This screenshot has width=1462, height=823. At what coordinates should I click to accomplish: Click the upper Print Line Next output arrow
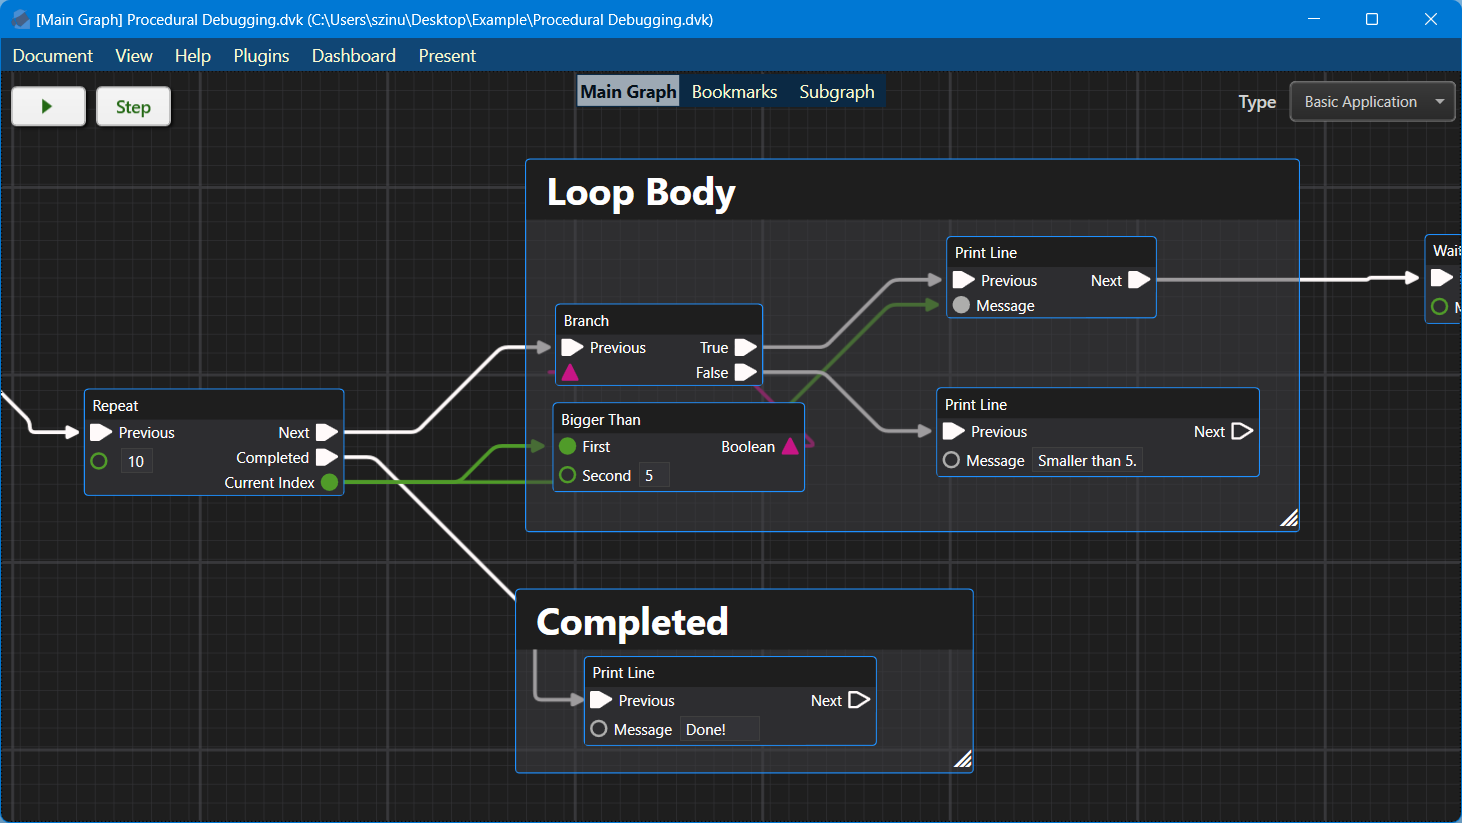[x=1139, y=280]
